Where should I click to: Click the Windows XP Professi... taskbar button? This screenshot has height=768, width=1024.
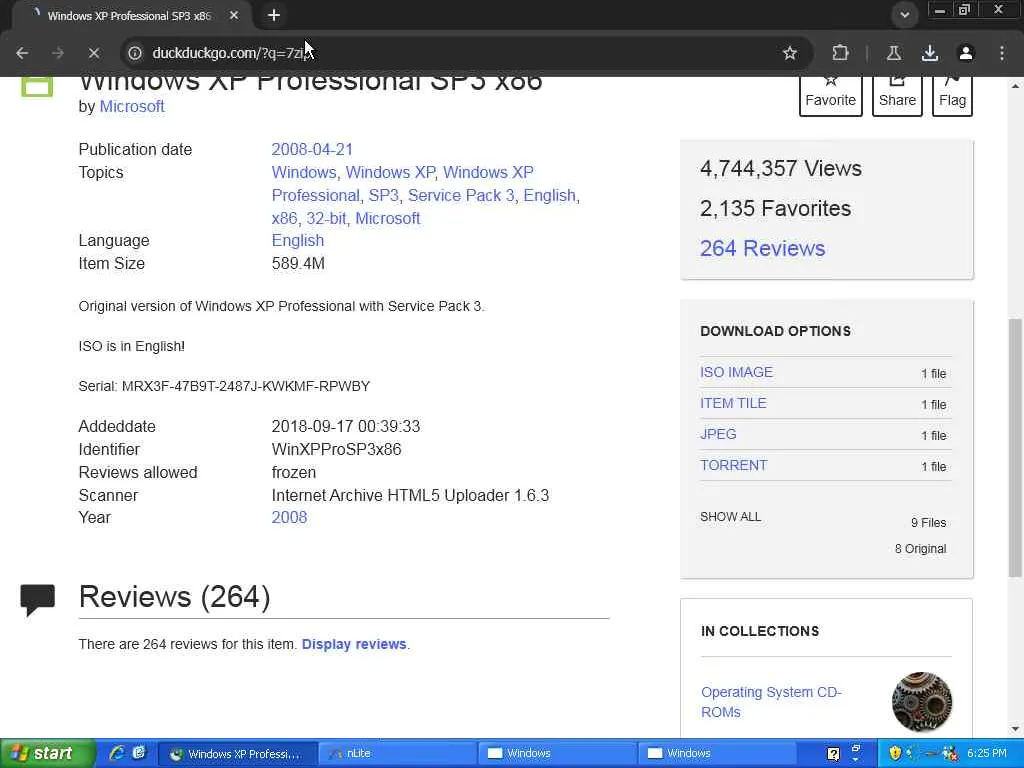[x=238, y=754]
